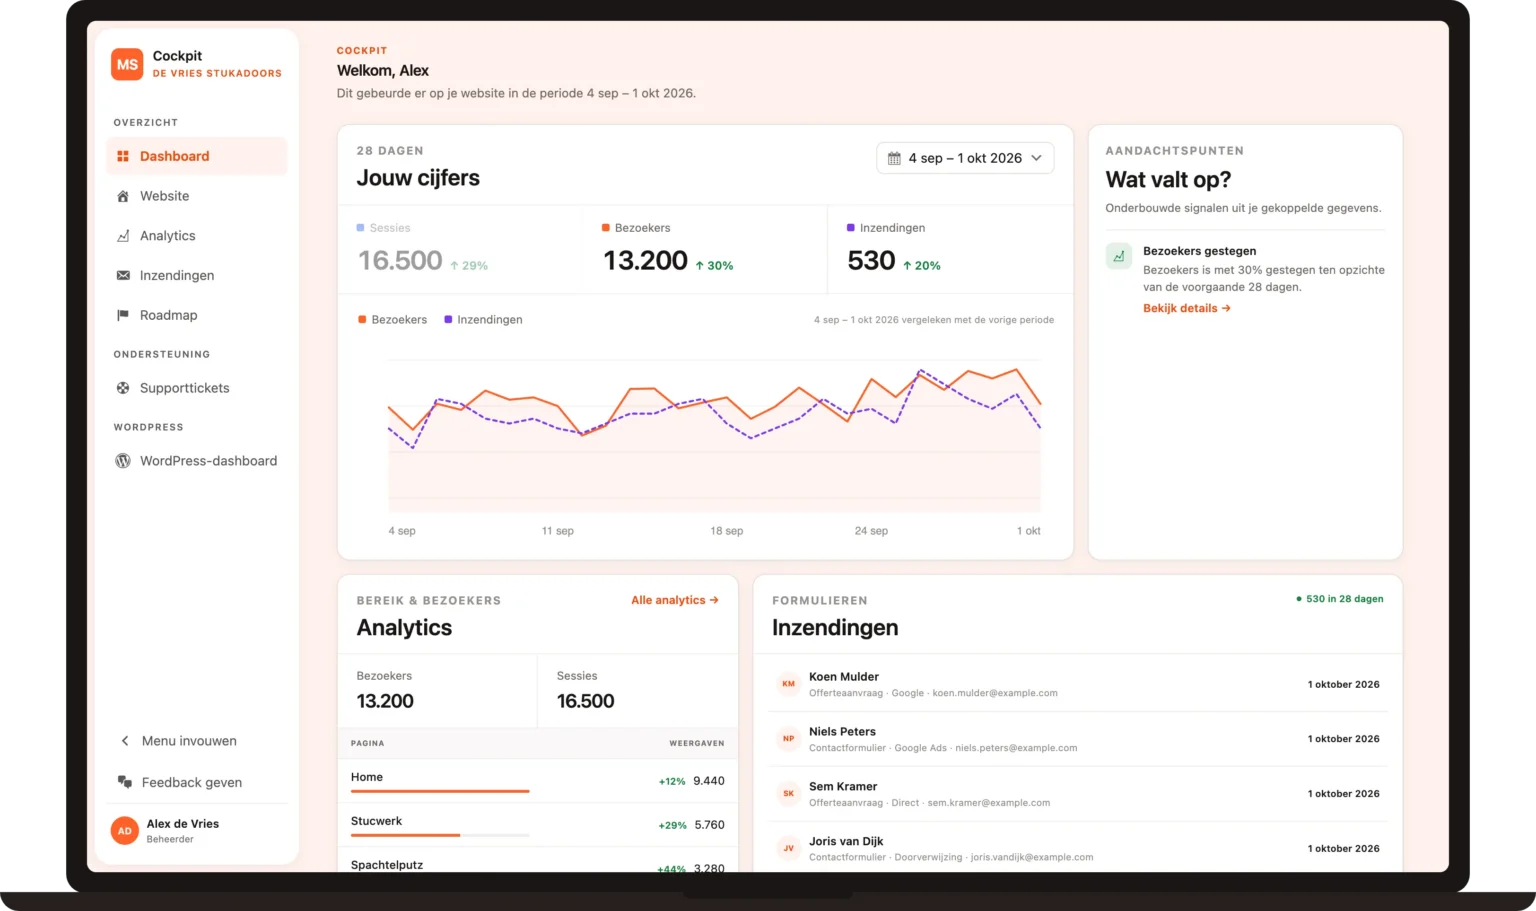Open the Koen Mulder submission row

coord(1078,684)
